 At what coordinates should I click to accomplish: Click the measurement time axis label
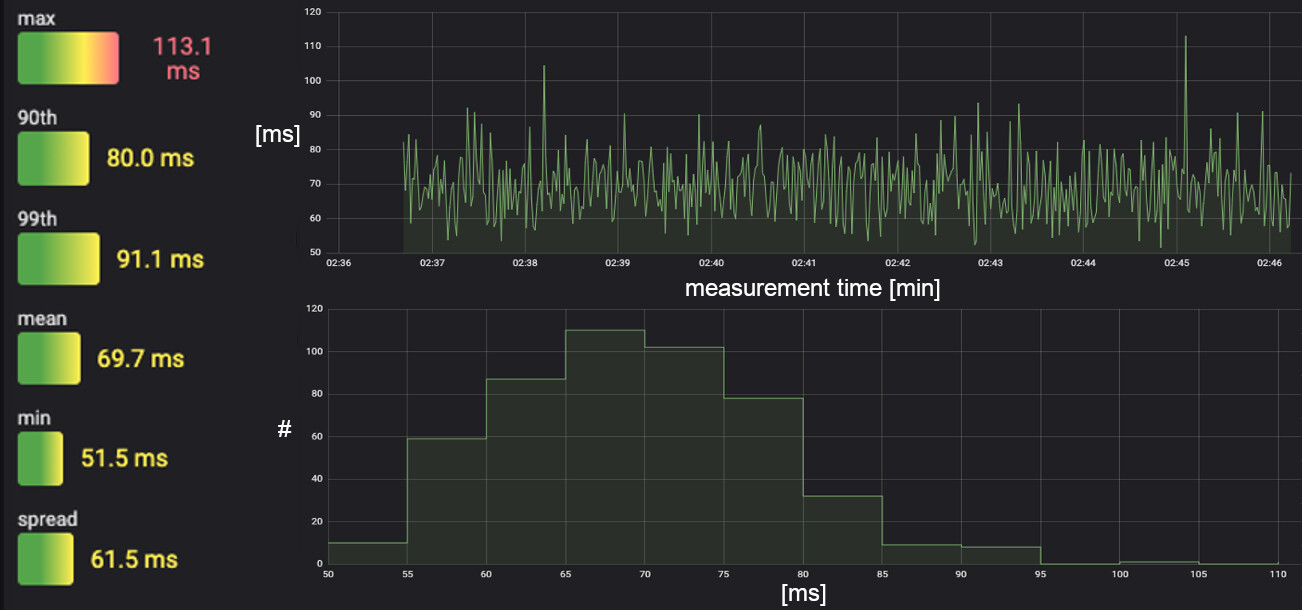815,288
